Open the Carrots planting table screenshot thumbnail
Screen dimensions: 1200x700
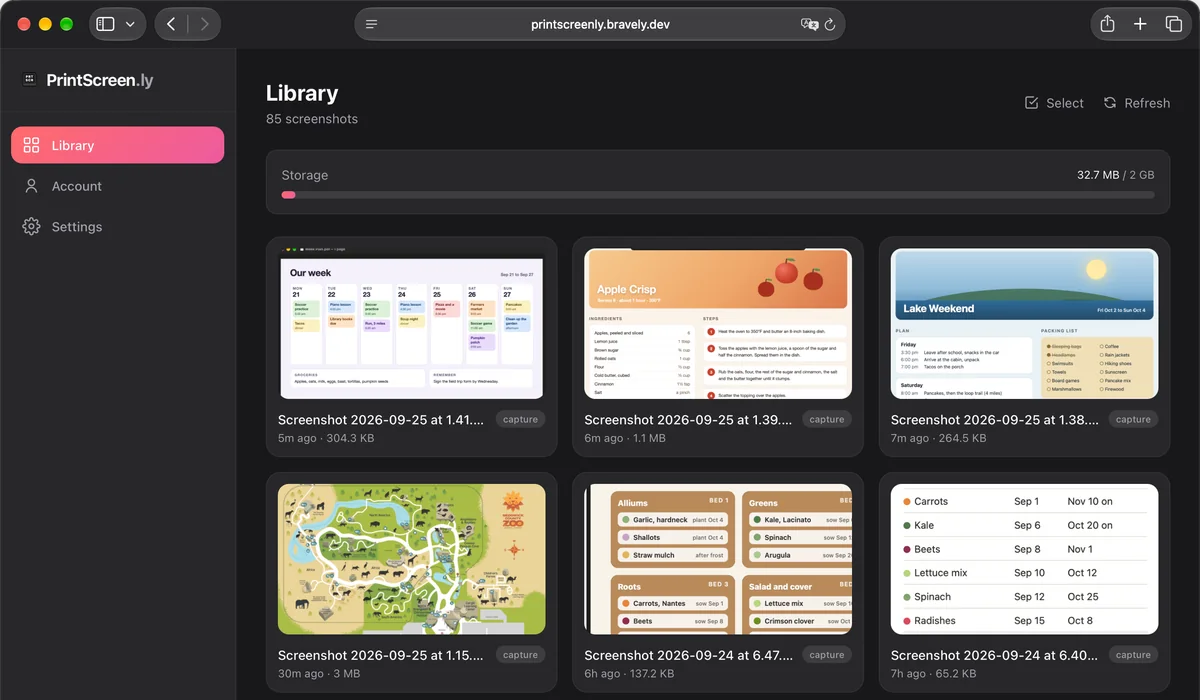(x=1024, y=559)
